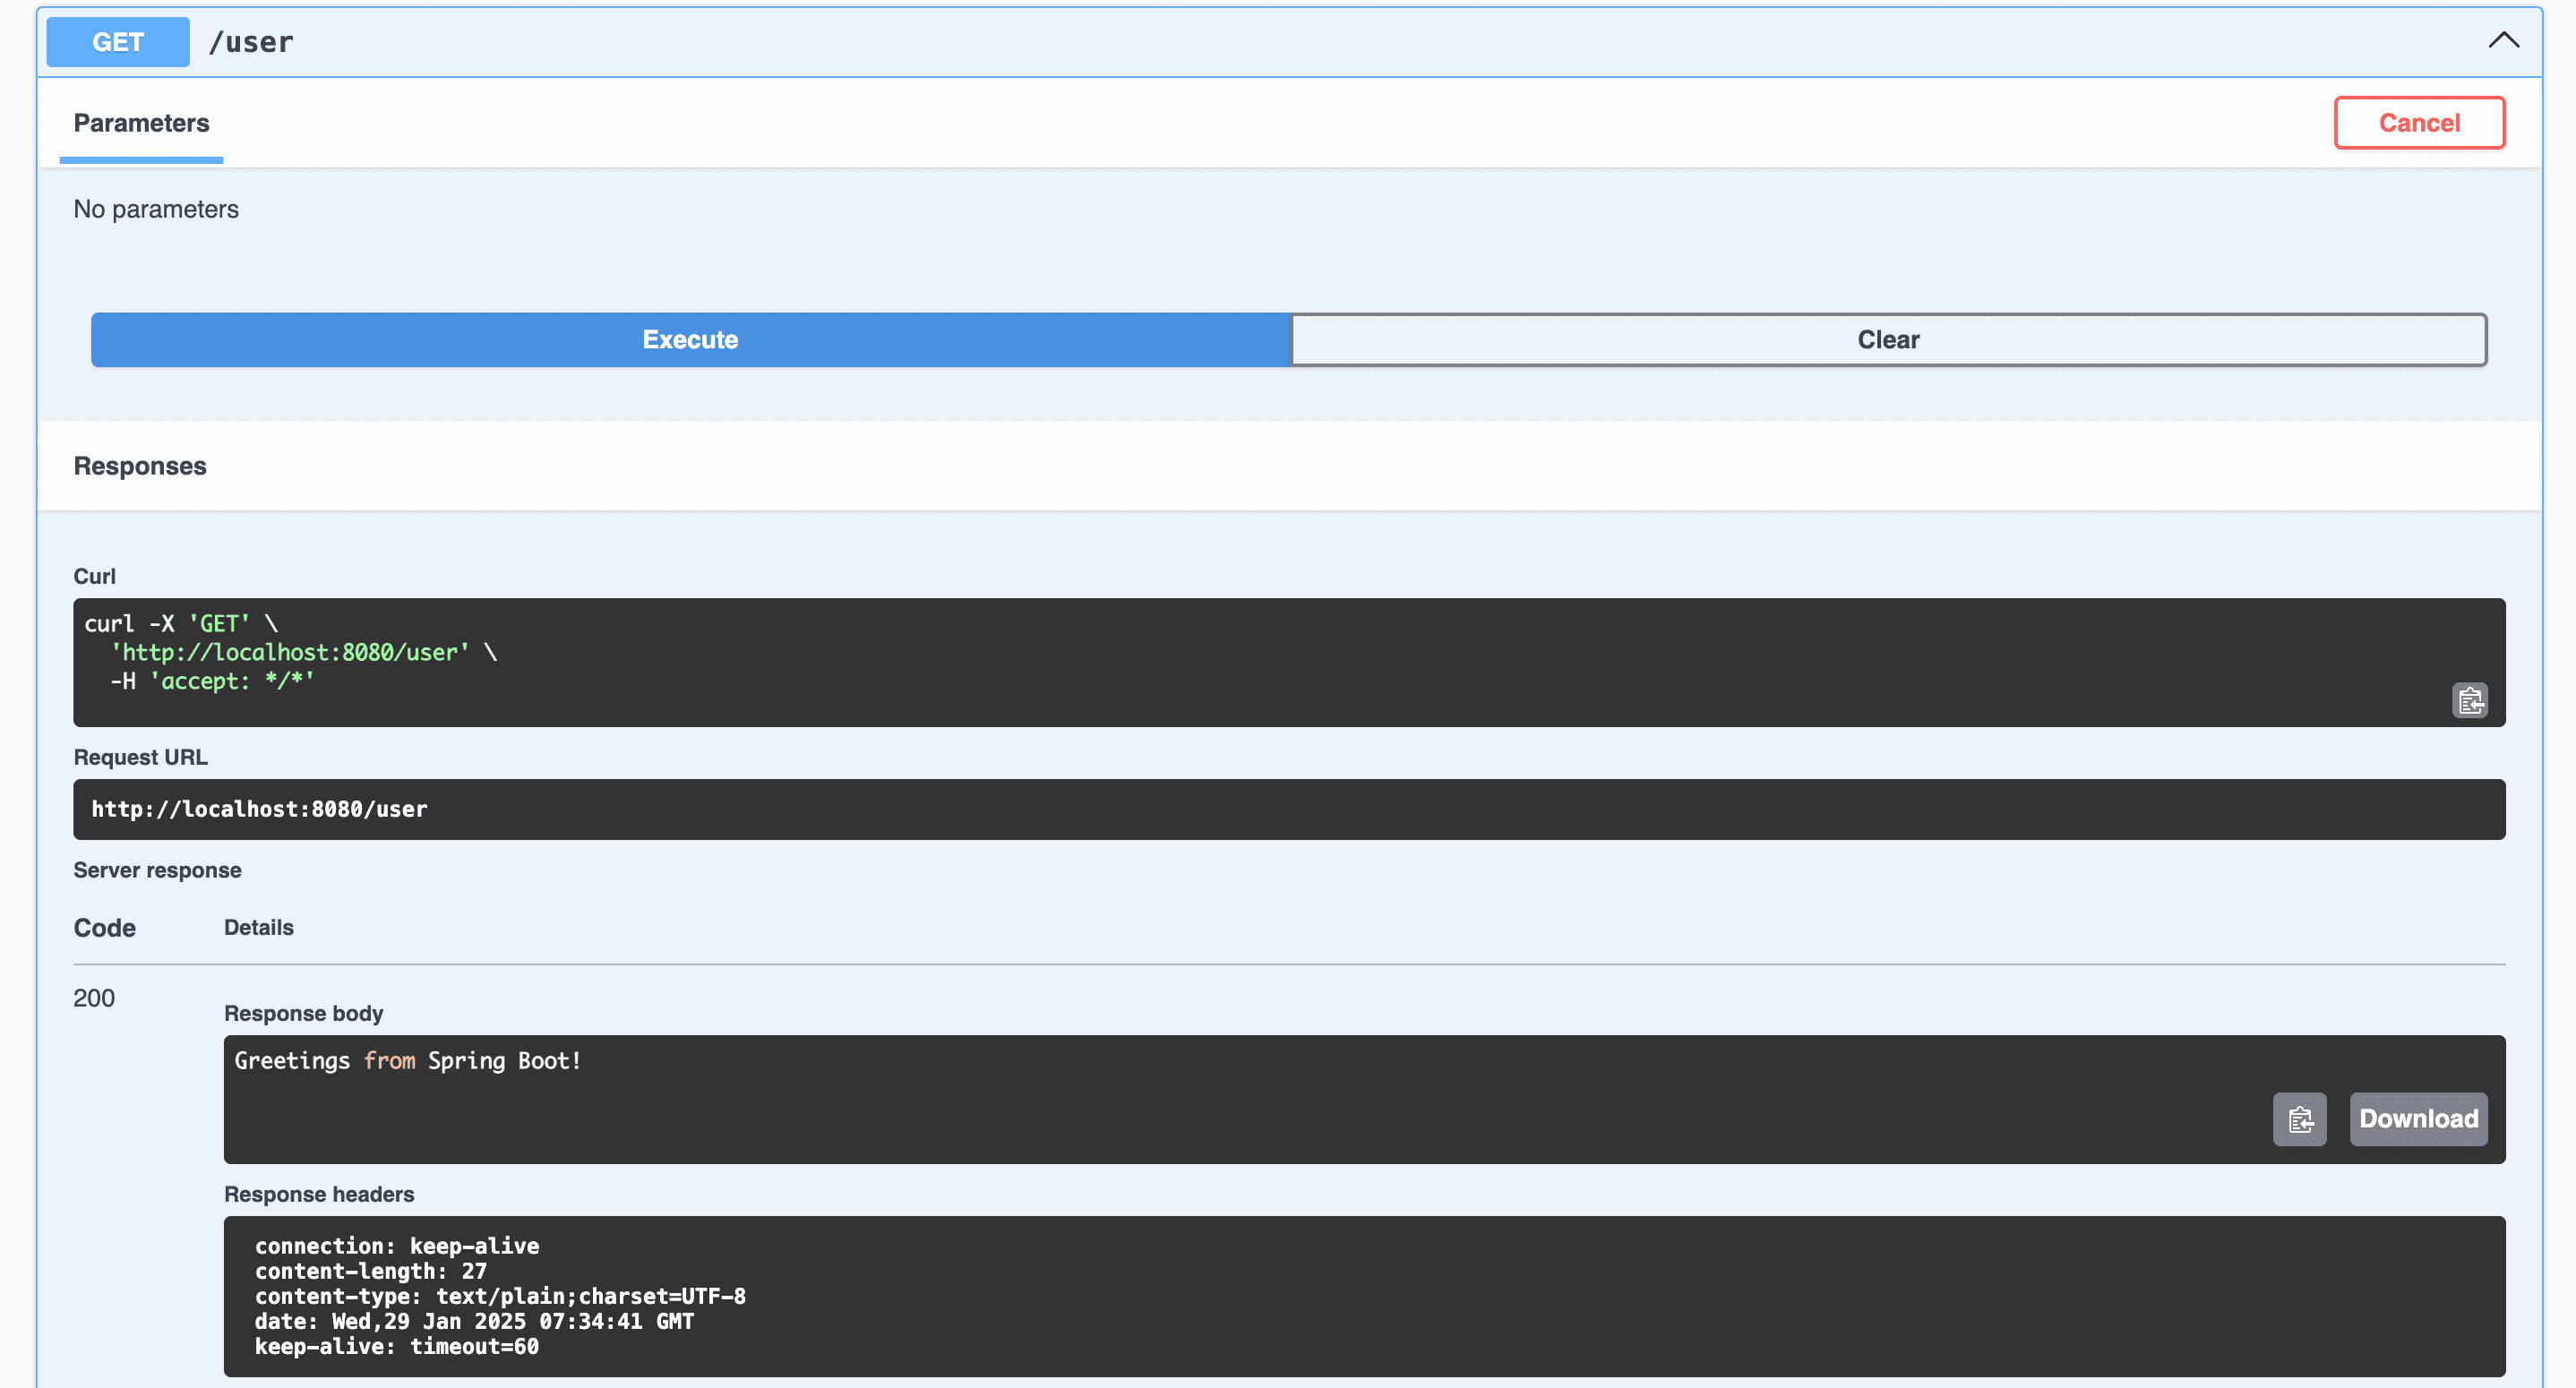2576x1388 pixels.
Task: Click the Response headers label
Action: 319,1194
